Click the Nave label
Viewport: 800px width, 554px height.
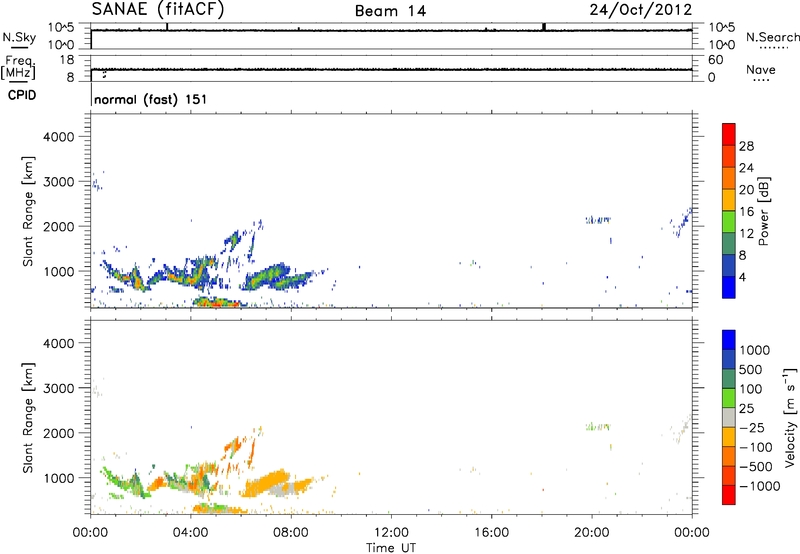click(x=761, y=69)
